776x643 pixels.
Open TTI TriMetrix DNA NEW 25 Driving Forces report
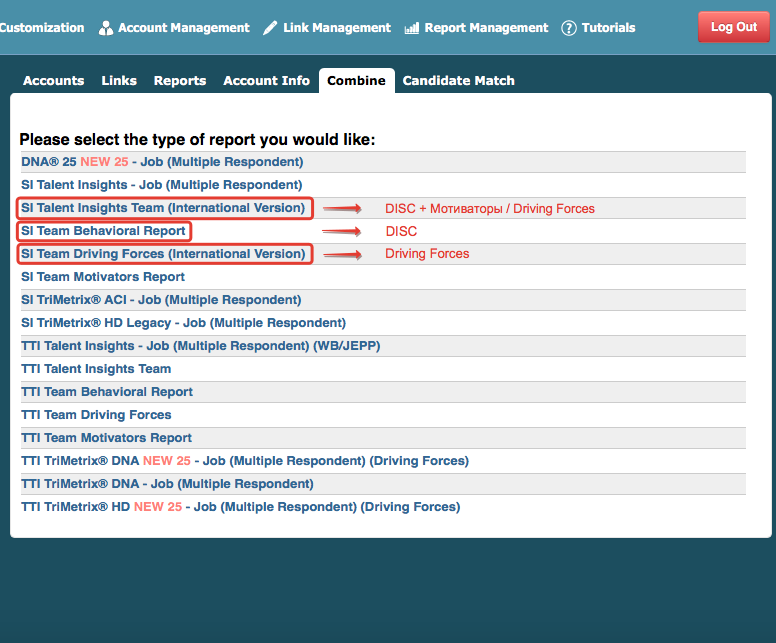tap(245, 461)
